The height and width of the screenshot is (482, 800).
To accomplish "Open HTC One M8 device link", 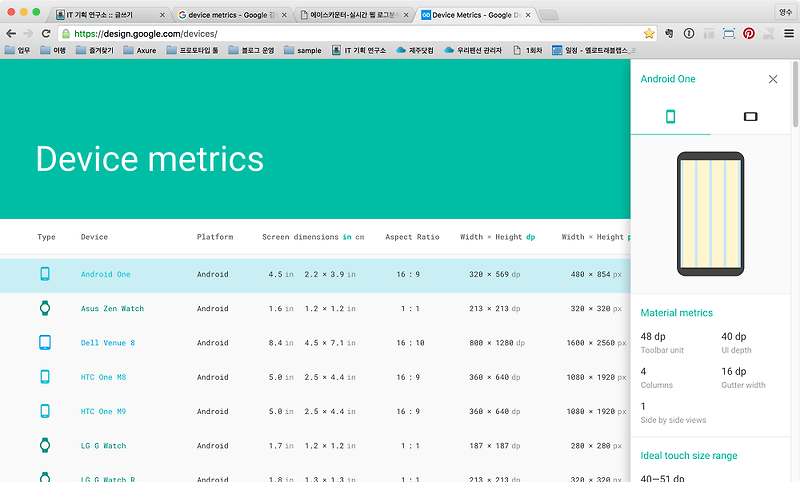I will click(103, 377).
